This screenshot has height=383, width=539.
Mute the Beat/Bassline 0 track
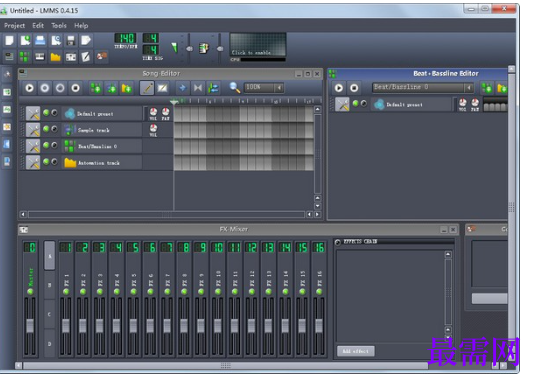pyautogui.click(x=46, y=145)
